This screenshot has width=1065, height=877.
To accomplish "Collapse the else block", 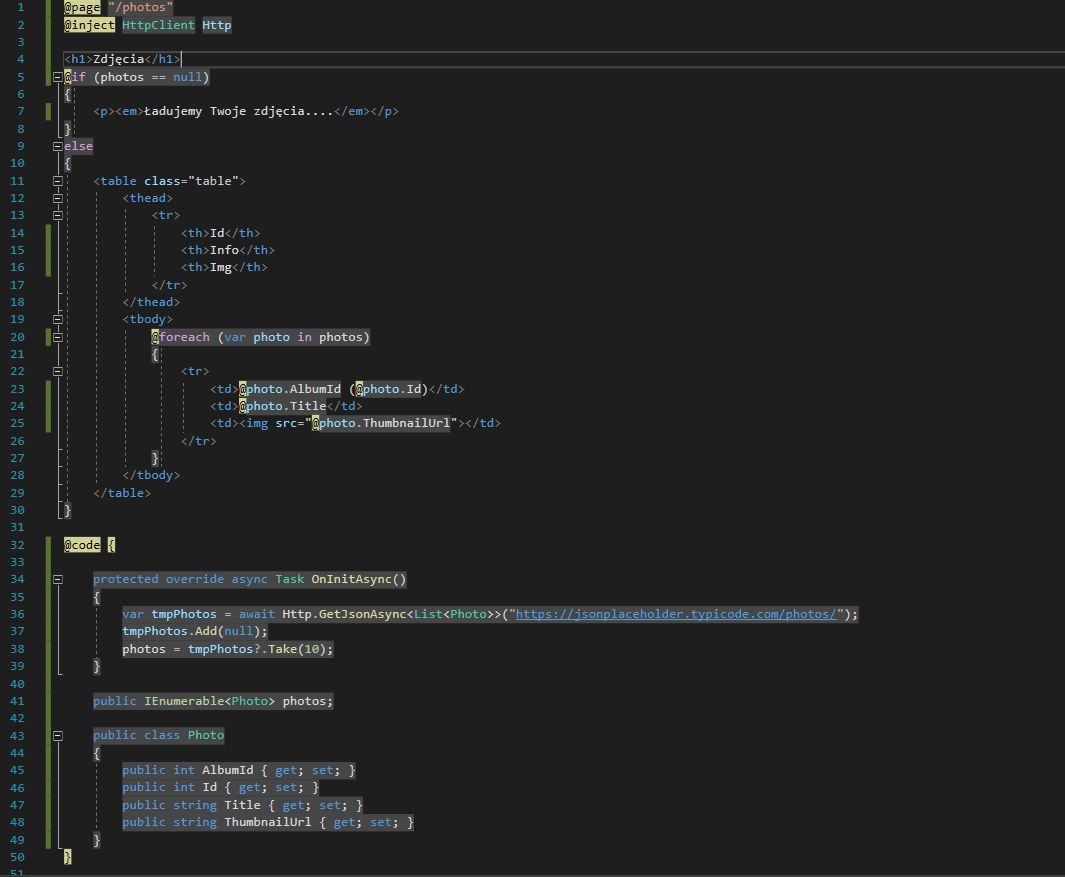I will pyautogui.click(x=58, y=146).
